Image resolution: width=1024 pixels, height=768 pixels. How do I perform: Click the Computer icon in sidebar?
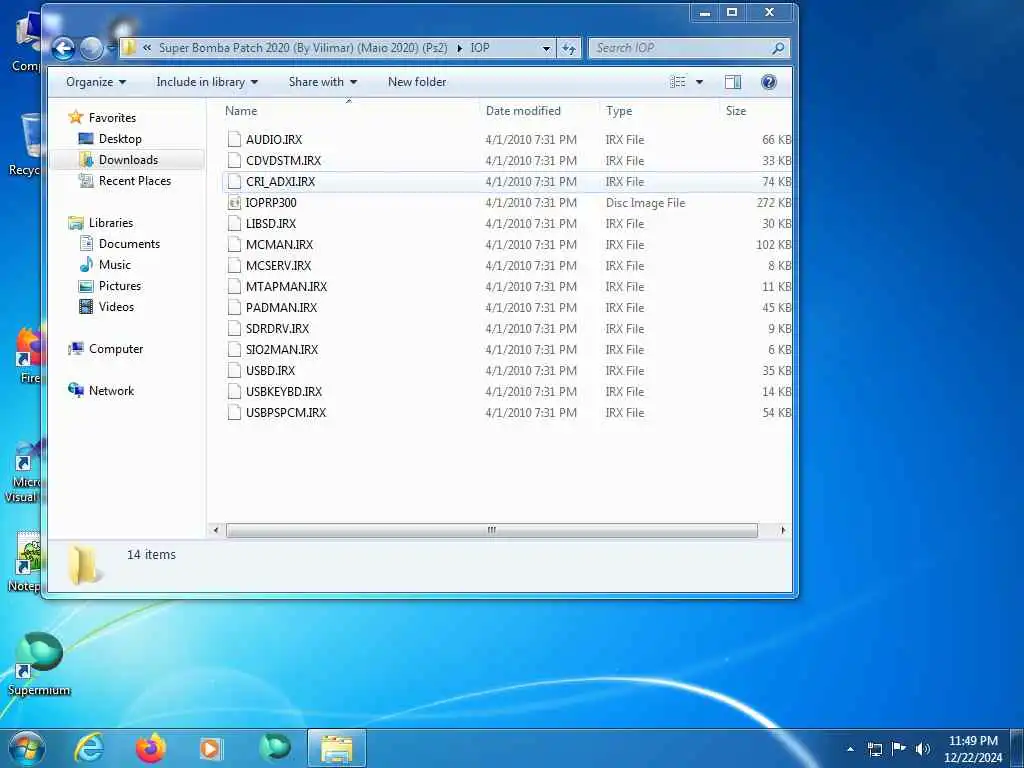76,349
